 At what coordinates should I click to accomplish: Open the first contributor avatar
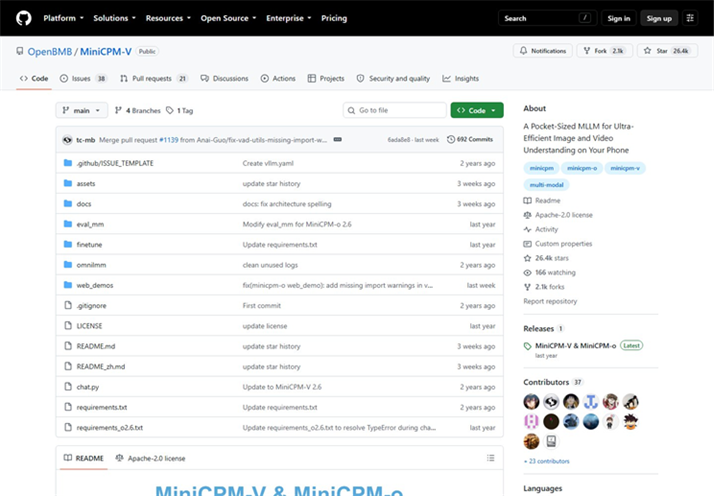point(531,402)
